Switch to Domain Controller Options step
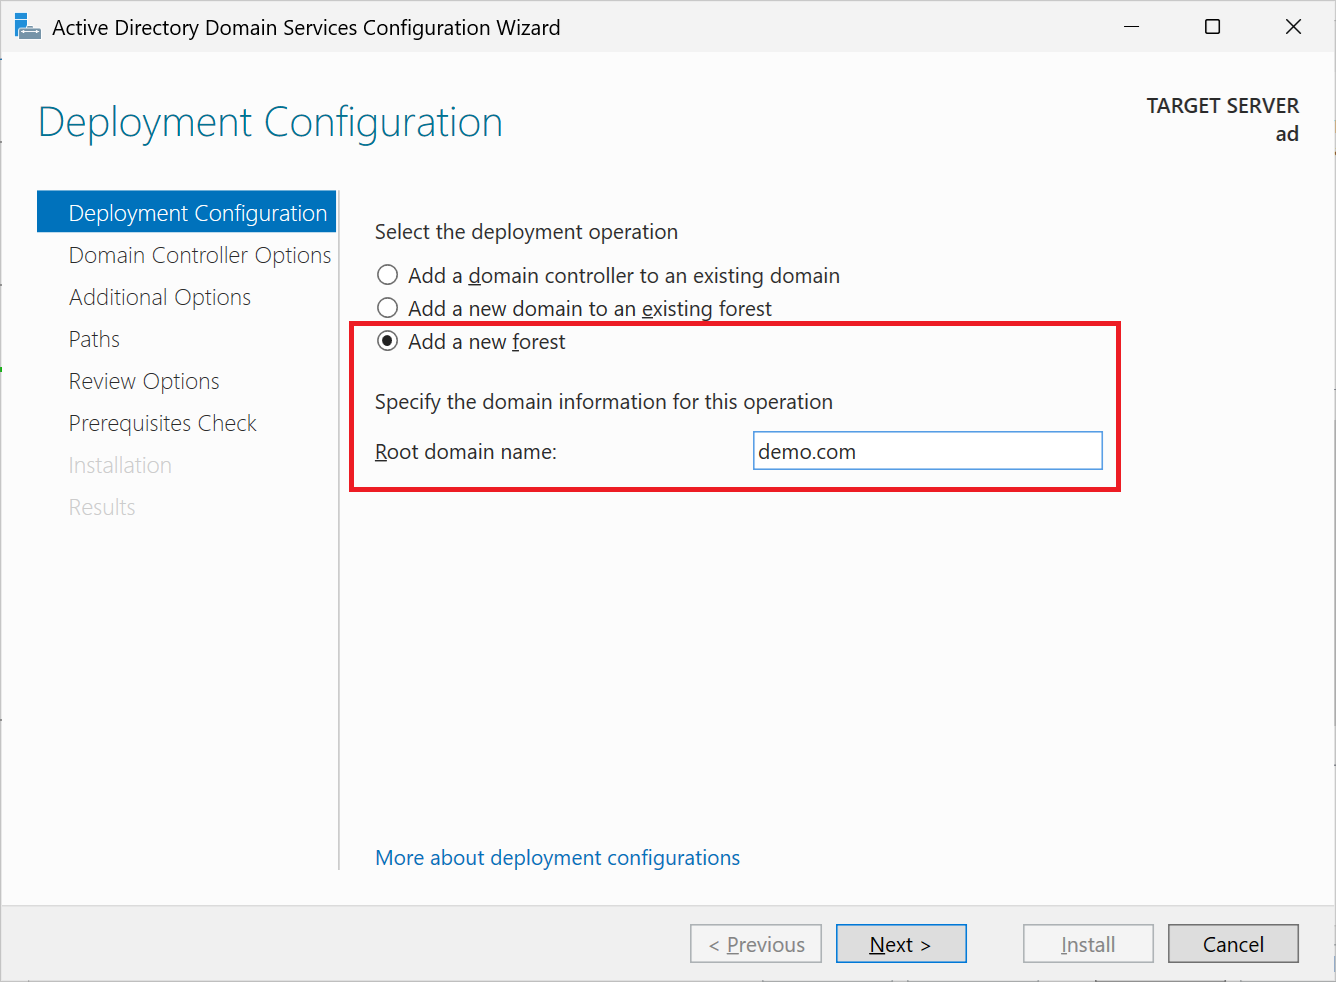This screenshot has width=1336, height=982. click(200, 255)
